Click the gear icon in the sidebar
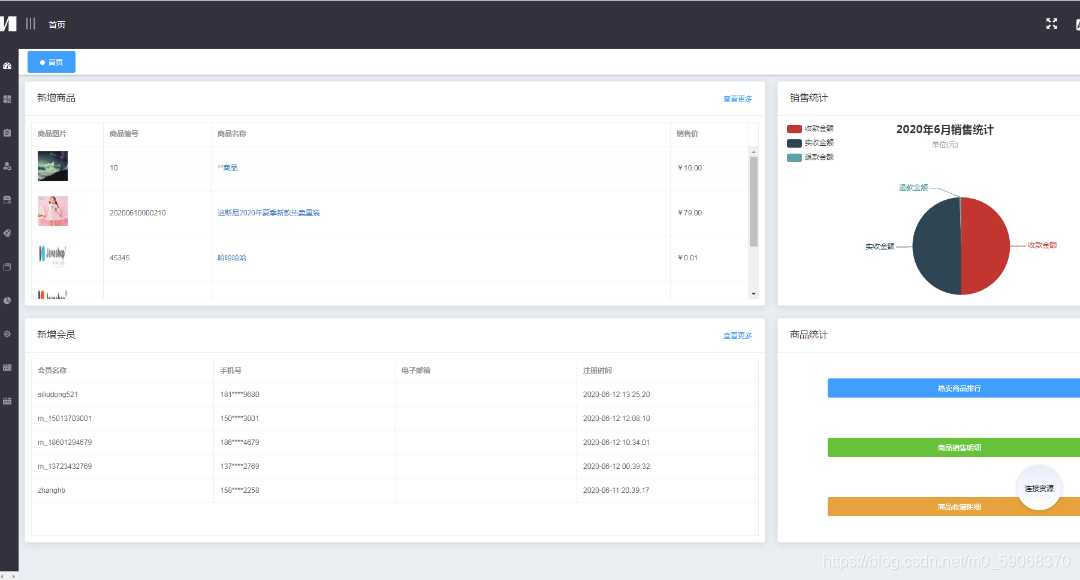The height and width of the screenshot is (580, 1080). coord(8,333)
